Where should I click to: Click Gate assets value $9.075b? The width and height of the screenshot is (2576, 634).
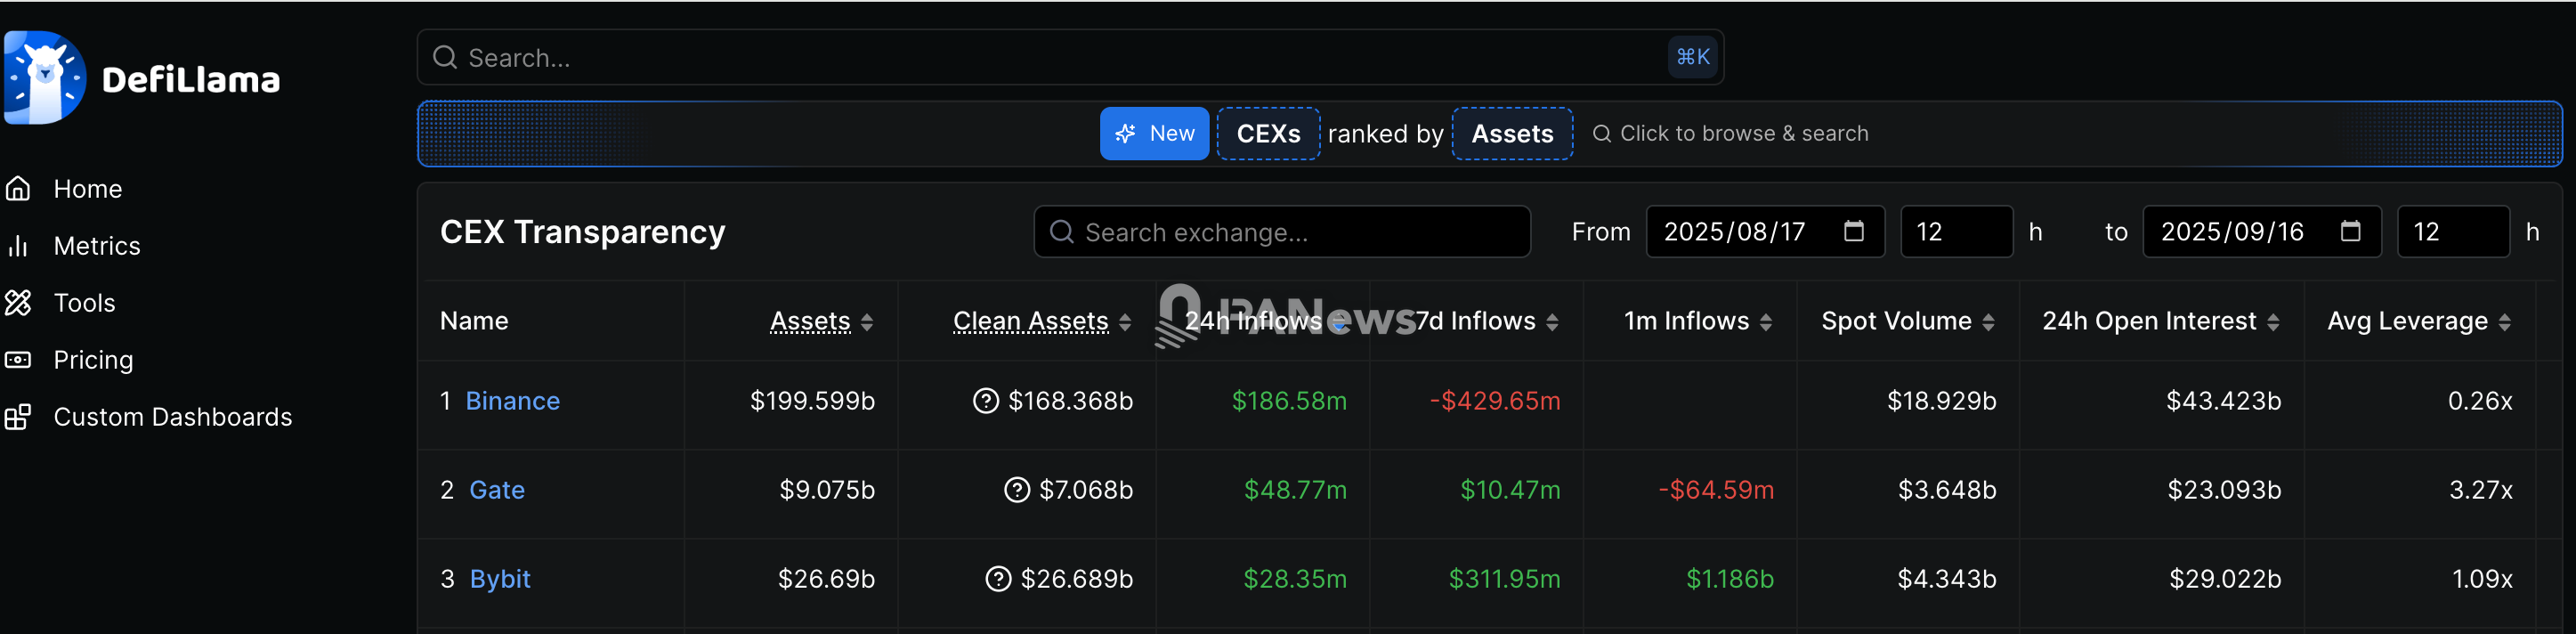click(827, 490)
